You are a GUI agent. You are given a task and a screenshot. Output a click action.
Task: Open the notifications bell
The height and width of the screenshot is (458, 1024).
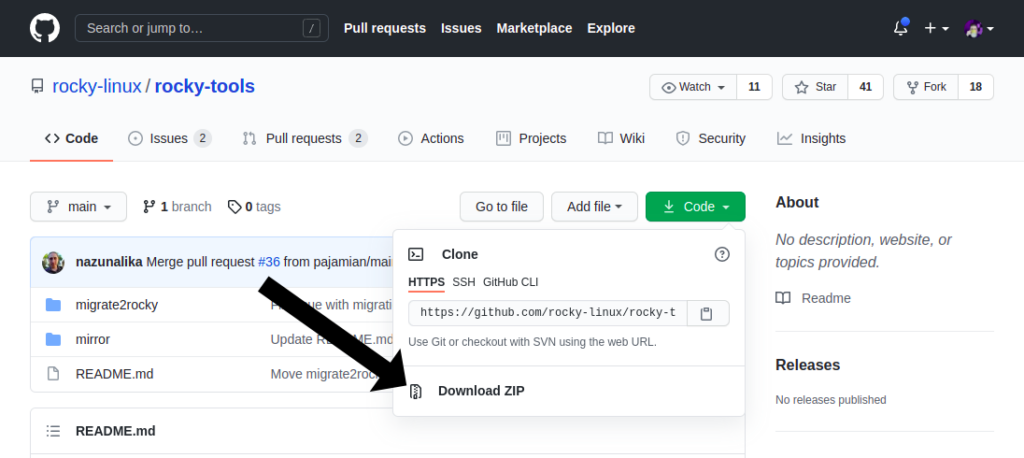tap(901, 28)
